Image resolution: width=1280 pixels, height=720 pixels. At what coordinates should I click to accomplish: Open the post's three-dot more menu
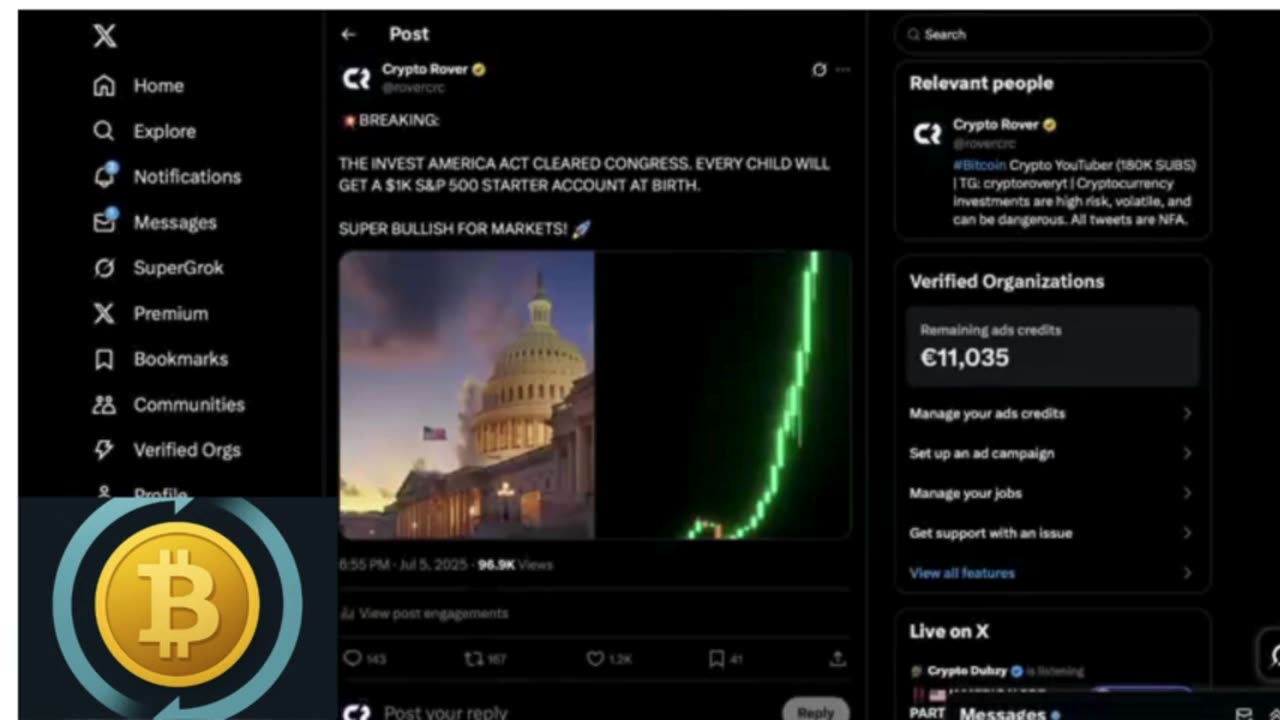pos(843,70)
